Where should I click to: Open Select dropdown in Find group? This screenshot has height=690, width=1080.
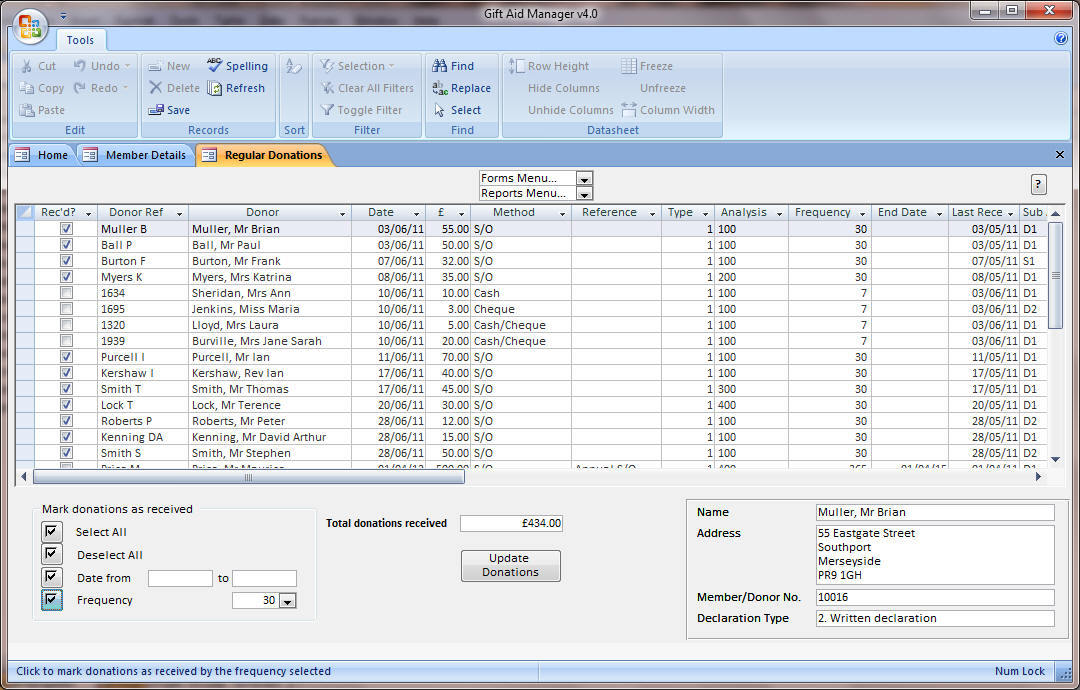457,110
